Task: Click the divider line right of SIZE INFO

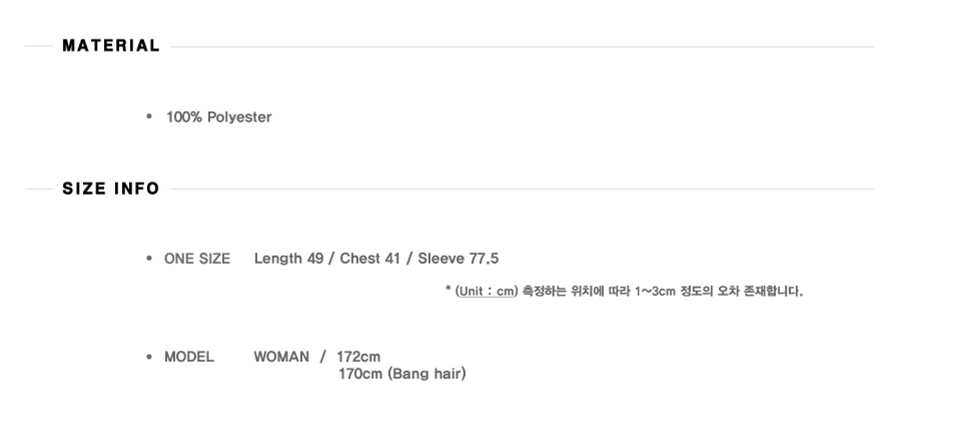Action: pyautogui.click(x=520, y=189)
